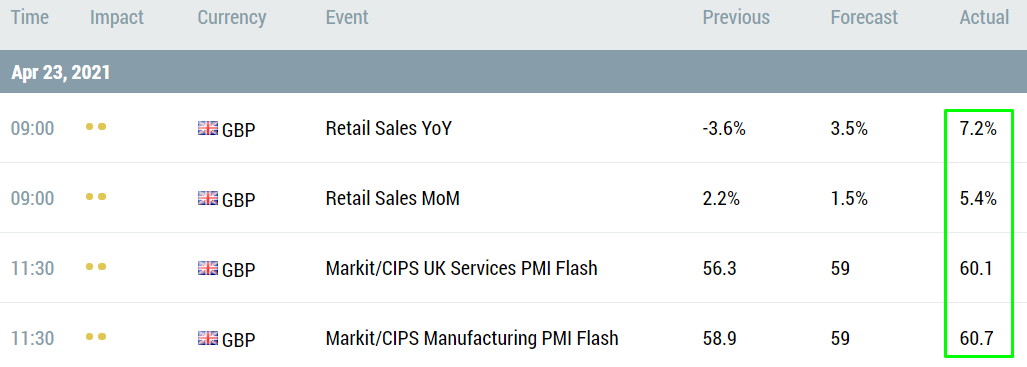Viewport: 1027px width, 367px height.
Task: Open Markit/CIPS UK Services PMI Flash event
Action: click(x=461, y=268)
